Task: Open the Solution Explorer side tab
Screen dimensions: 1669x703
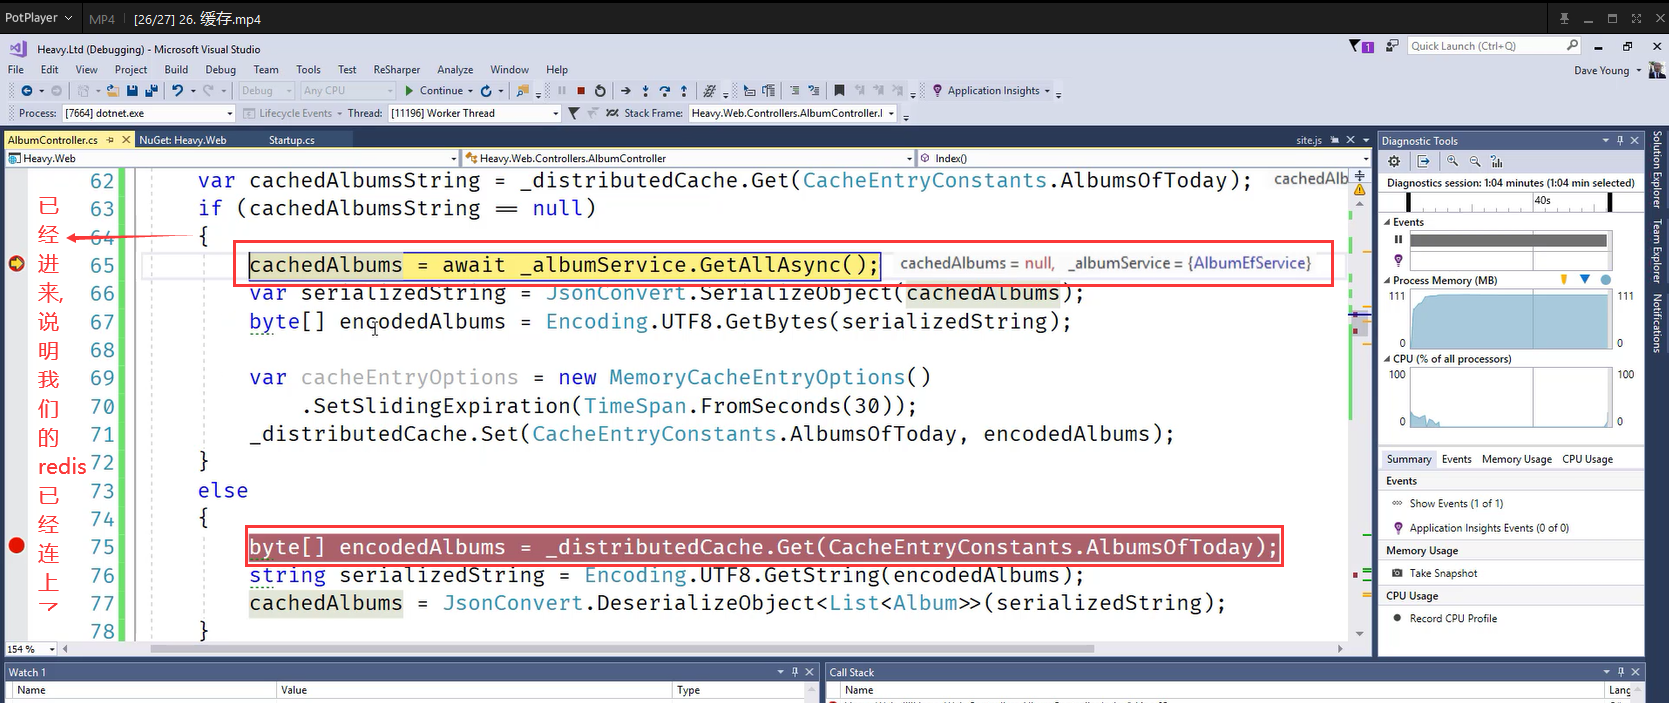Action: (x=1657, y=169)
